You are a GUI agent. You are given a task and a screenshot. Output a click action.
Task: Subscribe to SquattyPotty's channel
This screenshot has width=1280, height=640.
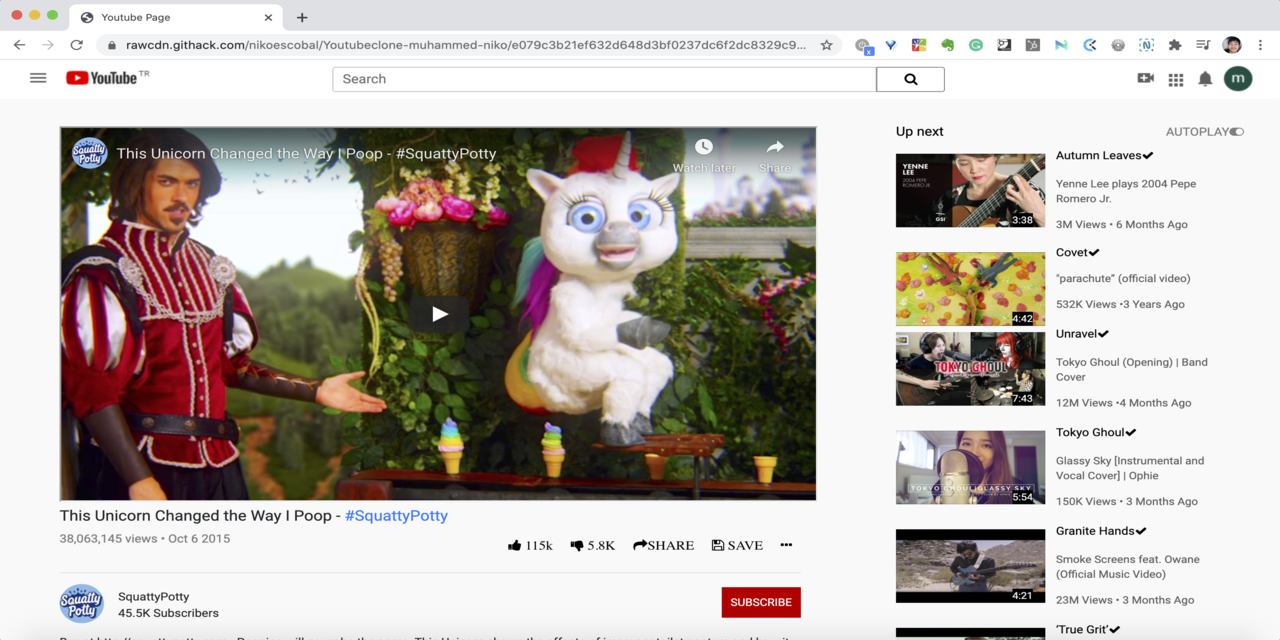pos(760,602)
